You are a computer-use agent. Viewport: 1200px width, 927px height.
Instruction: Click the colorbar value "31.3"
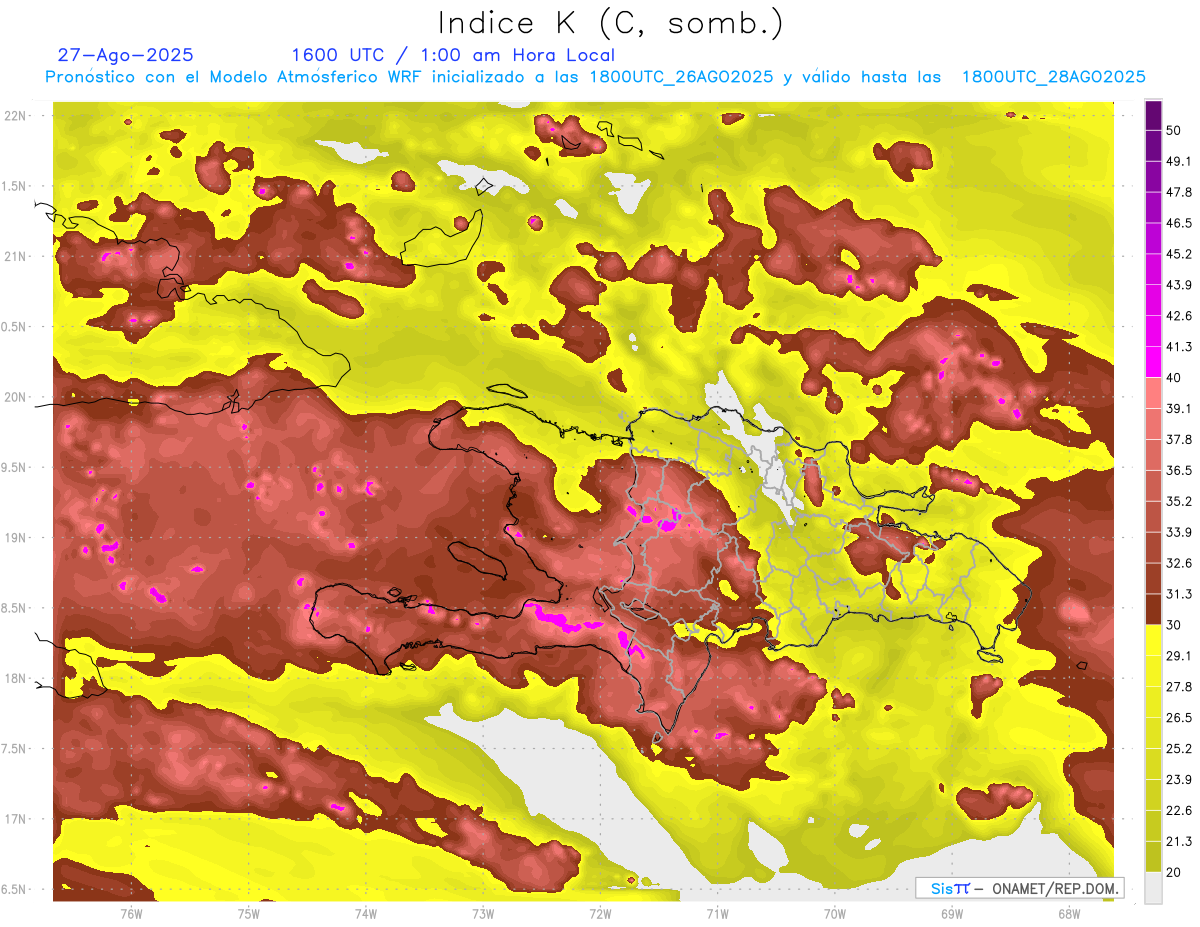(1179, 594)
